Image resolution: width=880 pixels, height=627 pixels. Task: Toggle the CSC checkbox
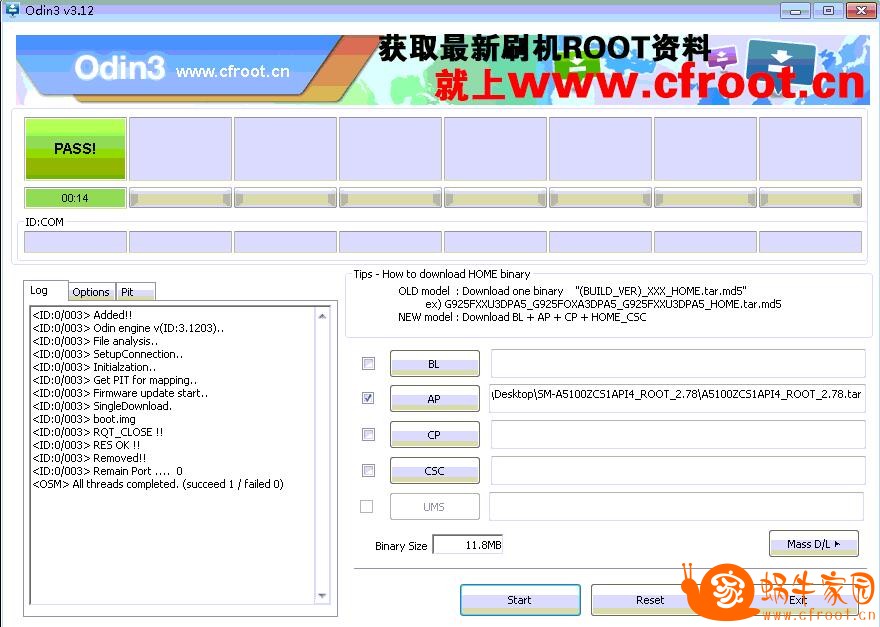[368, 470]
